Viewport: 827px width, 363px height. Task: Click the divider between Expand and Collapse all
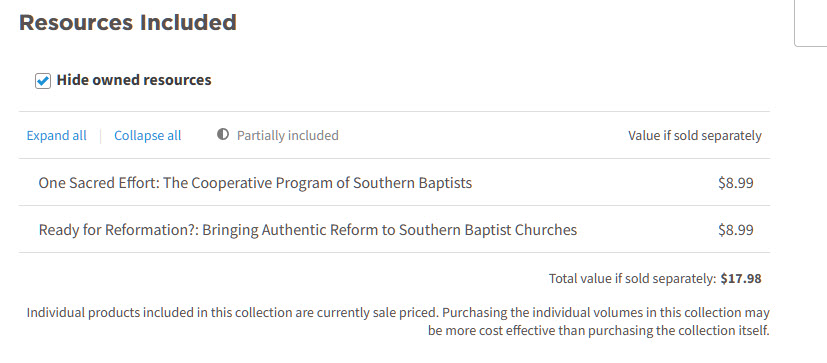pyautogui.click(x=100, y=136)
